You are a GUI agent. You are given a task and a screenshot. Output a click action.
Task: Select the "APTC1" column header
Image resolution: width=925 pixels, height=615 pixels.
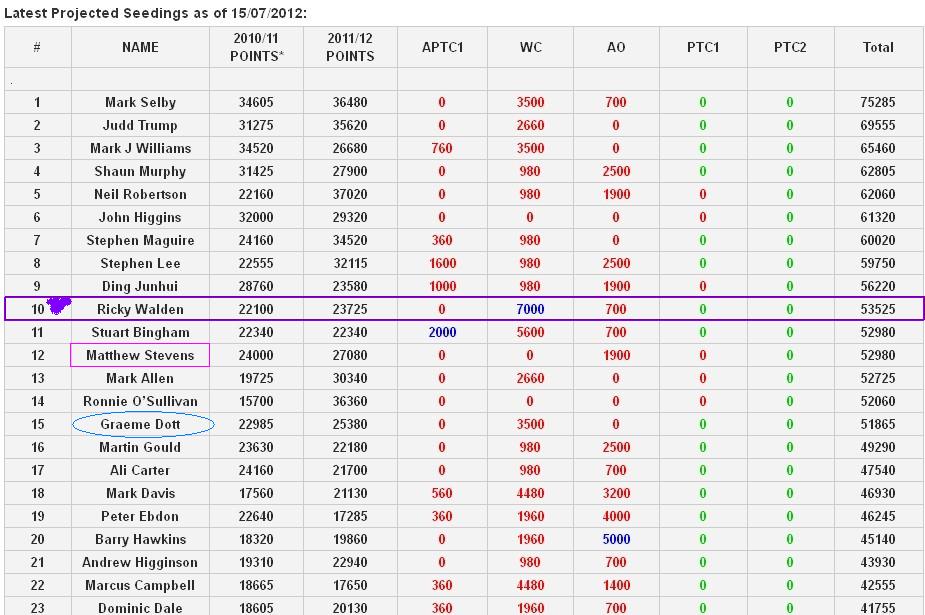tap(442, 47)
